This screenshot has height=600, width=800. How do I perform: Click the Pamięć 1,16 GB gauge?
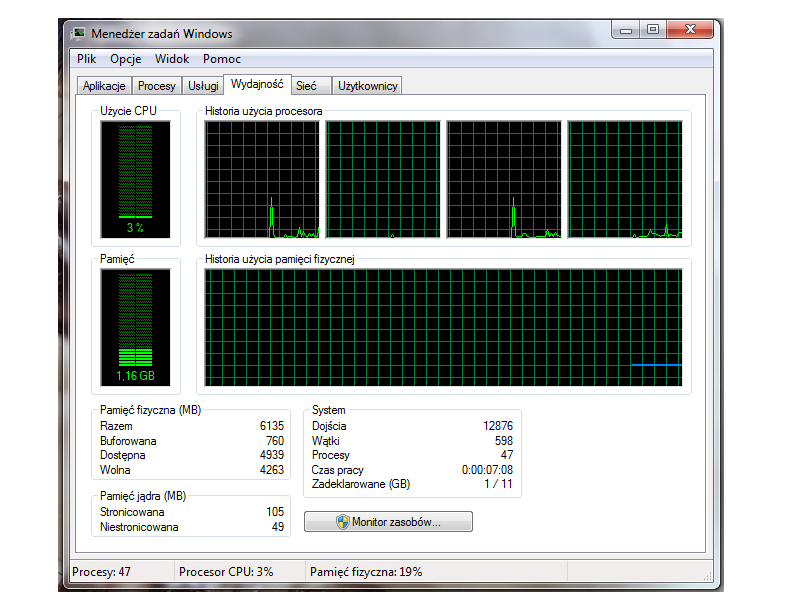click(x=135, y=328)
